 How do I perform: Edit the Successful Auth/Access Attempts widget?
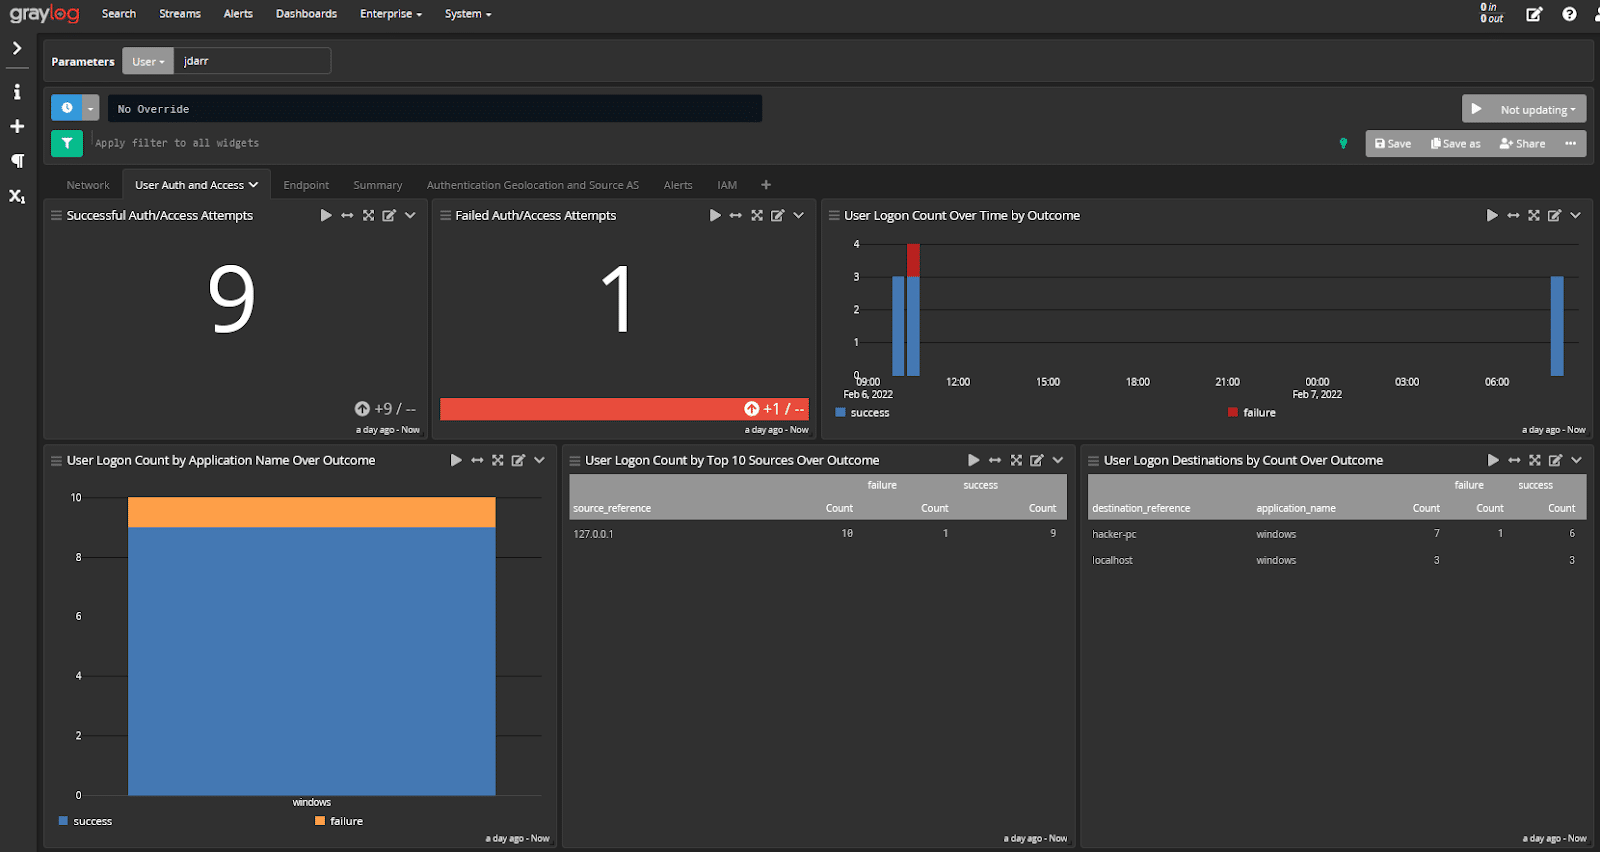point(389,215)
